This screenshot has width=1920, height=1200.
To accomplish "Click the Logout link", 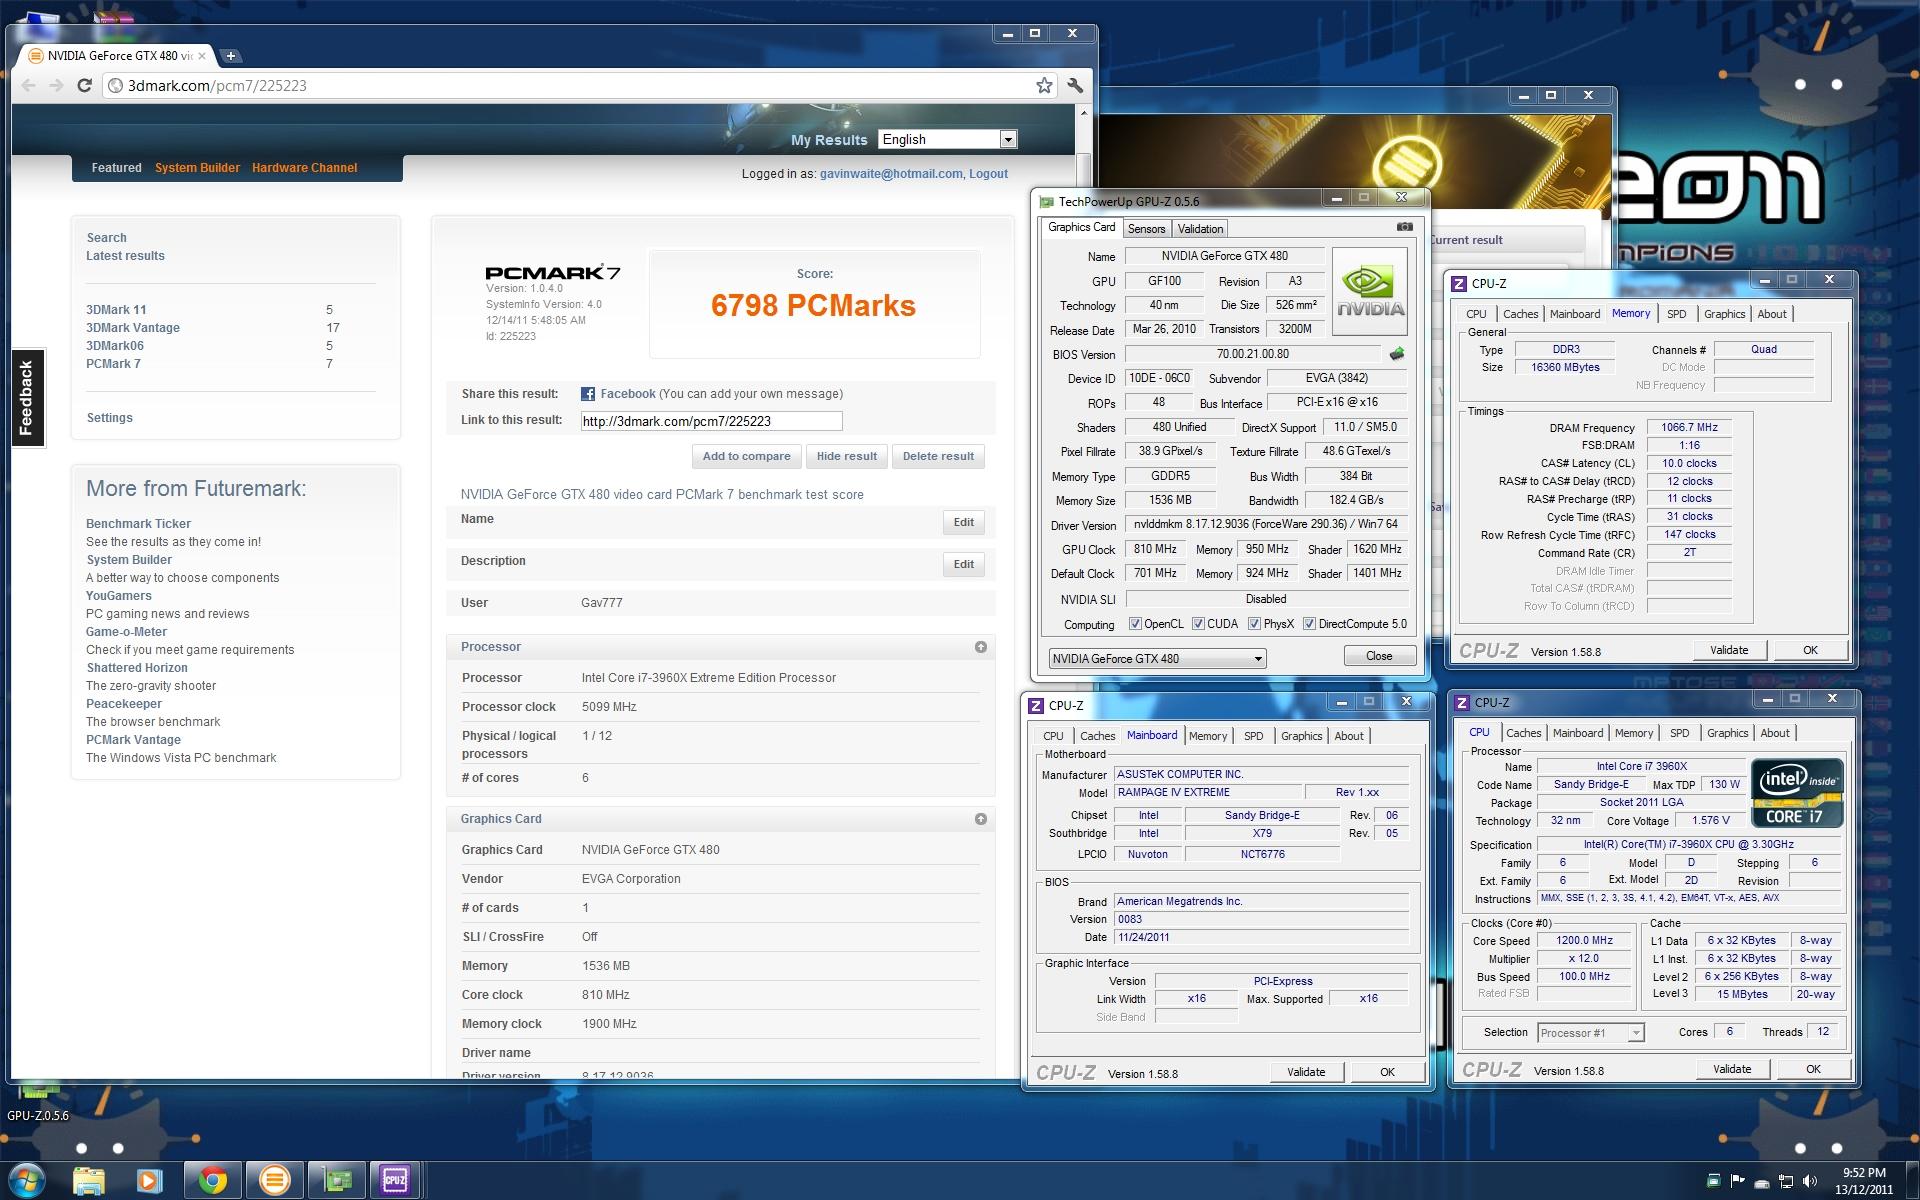I will click(x=988, y=174).
